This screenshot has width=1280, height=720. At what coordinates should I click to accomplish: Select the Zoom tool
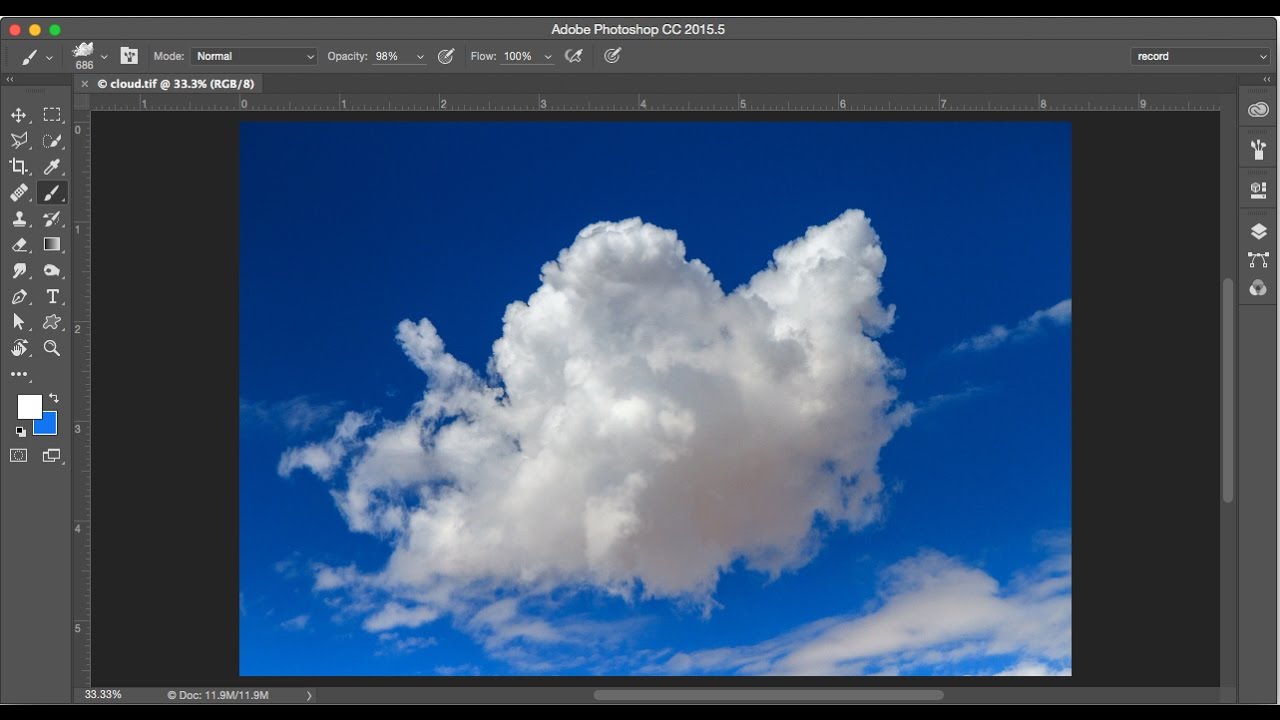click(x=52, y=348)
